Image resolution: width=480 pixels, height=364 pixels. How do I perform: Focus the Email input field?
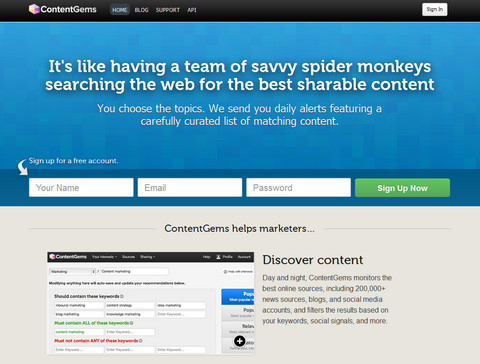coord(190,187)
